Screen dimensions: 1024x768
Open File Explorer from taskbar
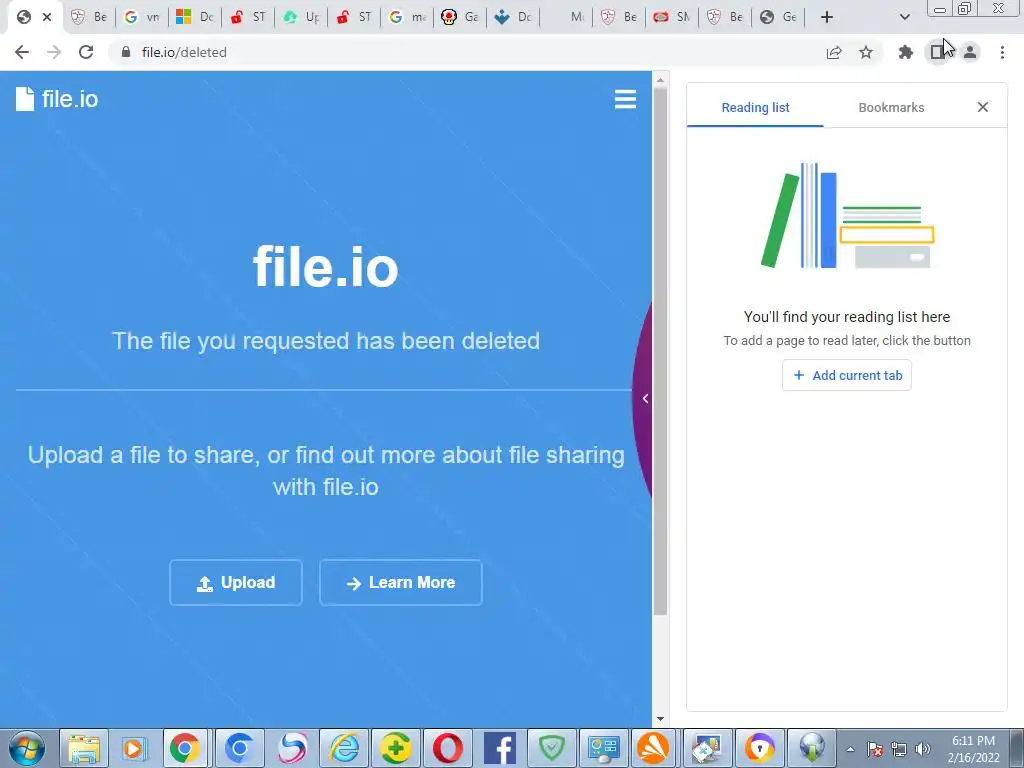coord(84,748)
